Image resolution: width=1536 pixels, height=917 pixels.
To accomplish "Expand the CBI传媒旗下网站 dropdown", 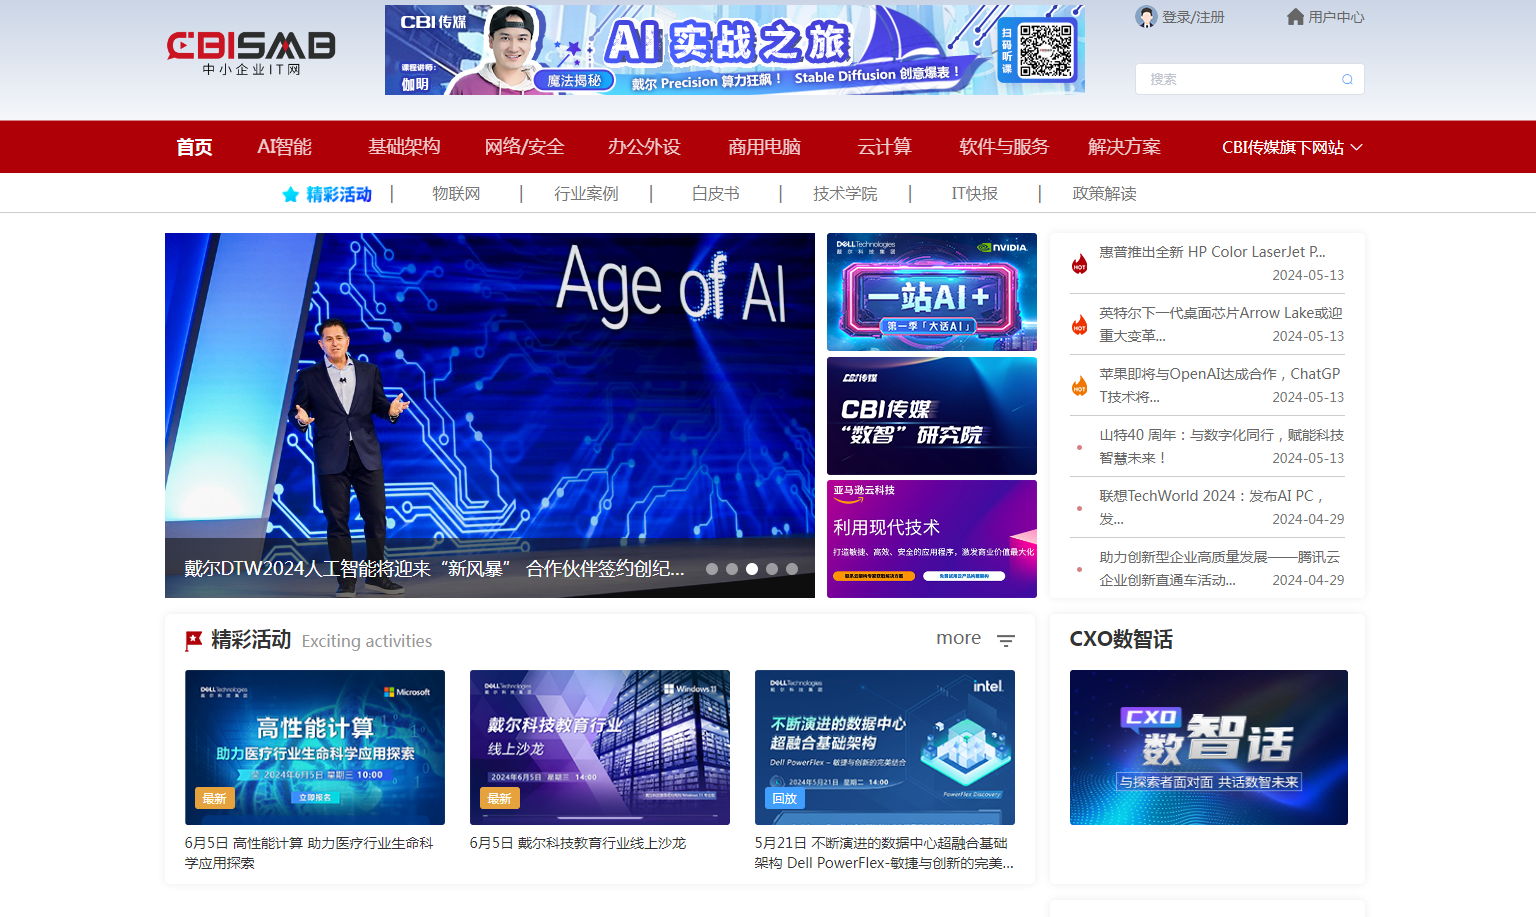I will [1292, 147].
